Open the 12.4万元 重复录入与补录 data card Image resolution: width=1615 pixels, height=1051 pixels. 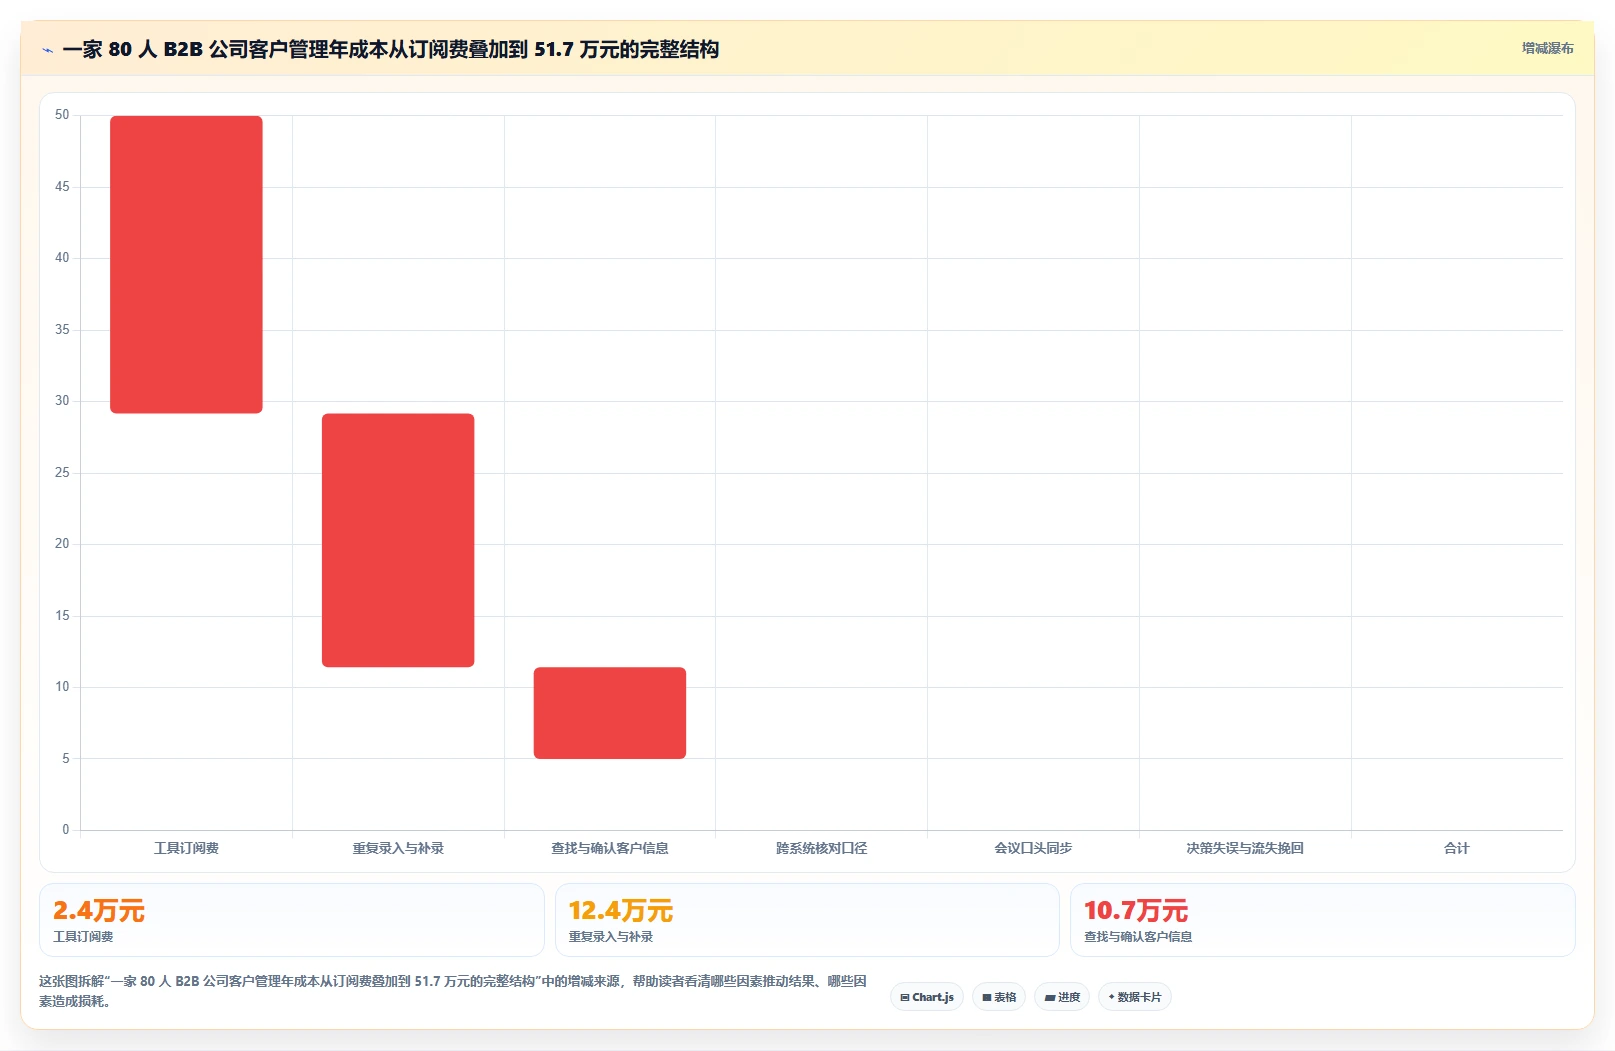pyautogui.click(x=807, y=920)
